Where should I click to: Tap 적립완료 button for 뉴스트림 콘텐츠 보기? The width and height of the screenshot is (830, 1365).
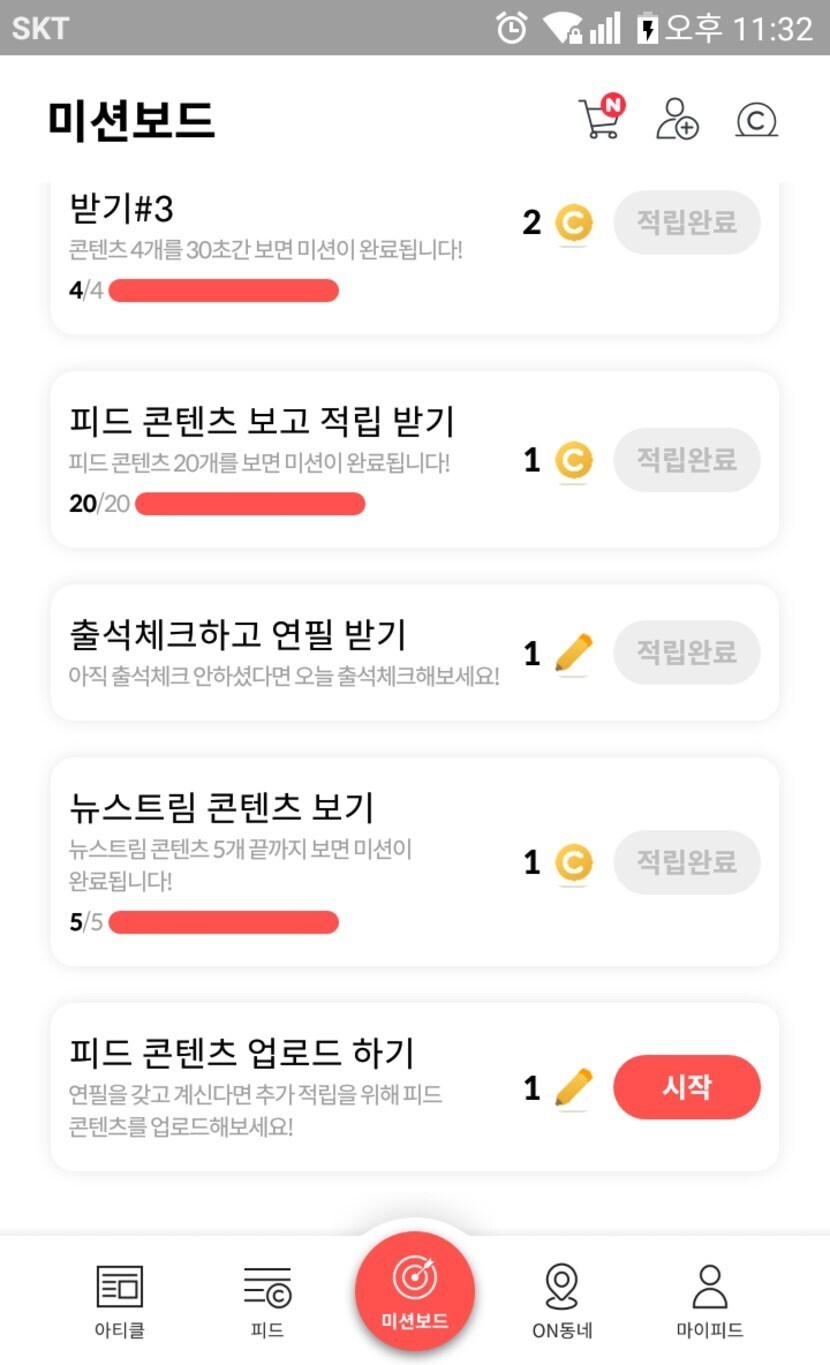[687, 862]
